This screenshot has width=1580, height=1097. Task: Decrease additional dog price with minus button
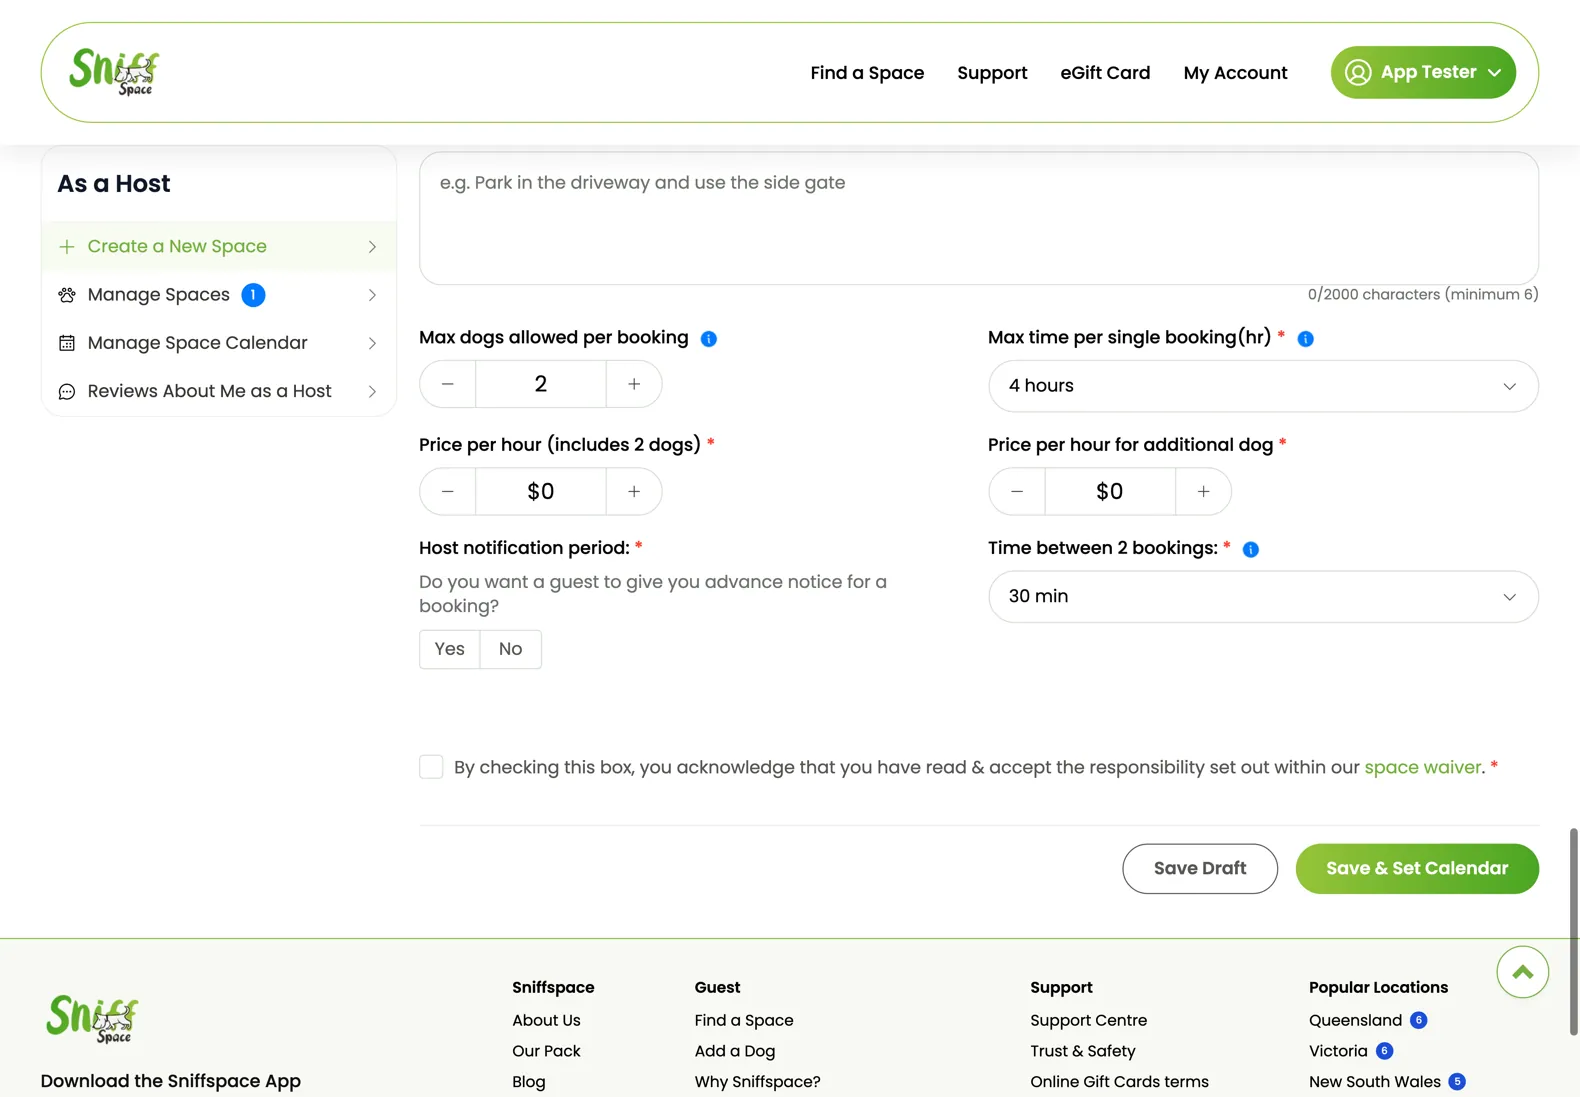[x=1017, y=491]
